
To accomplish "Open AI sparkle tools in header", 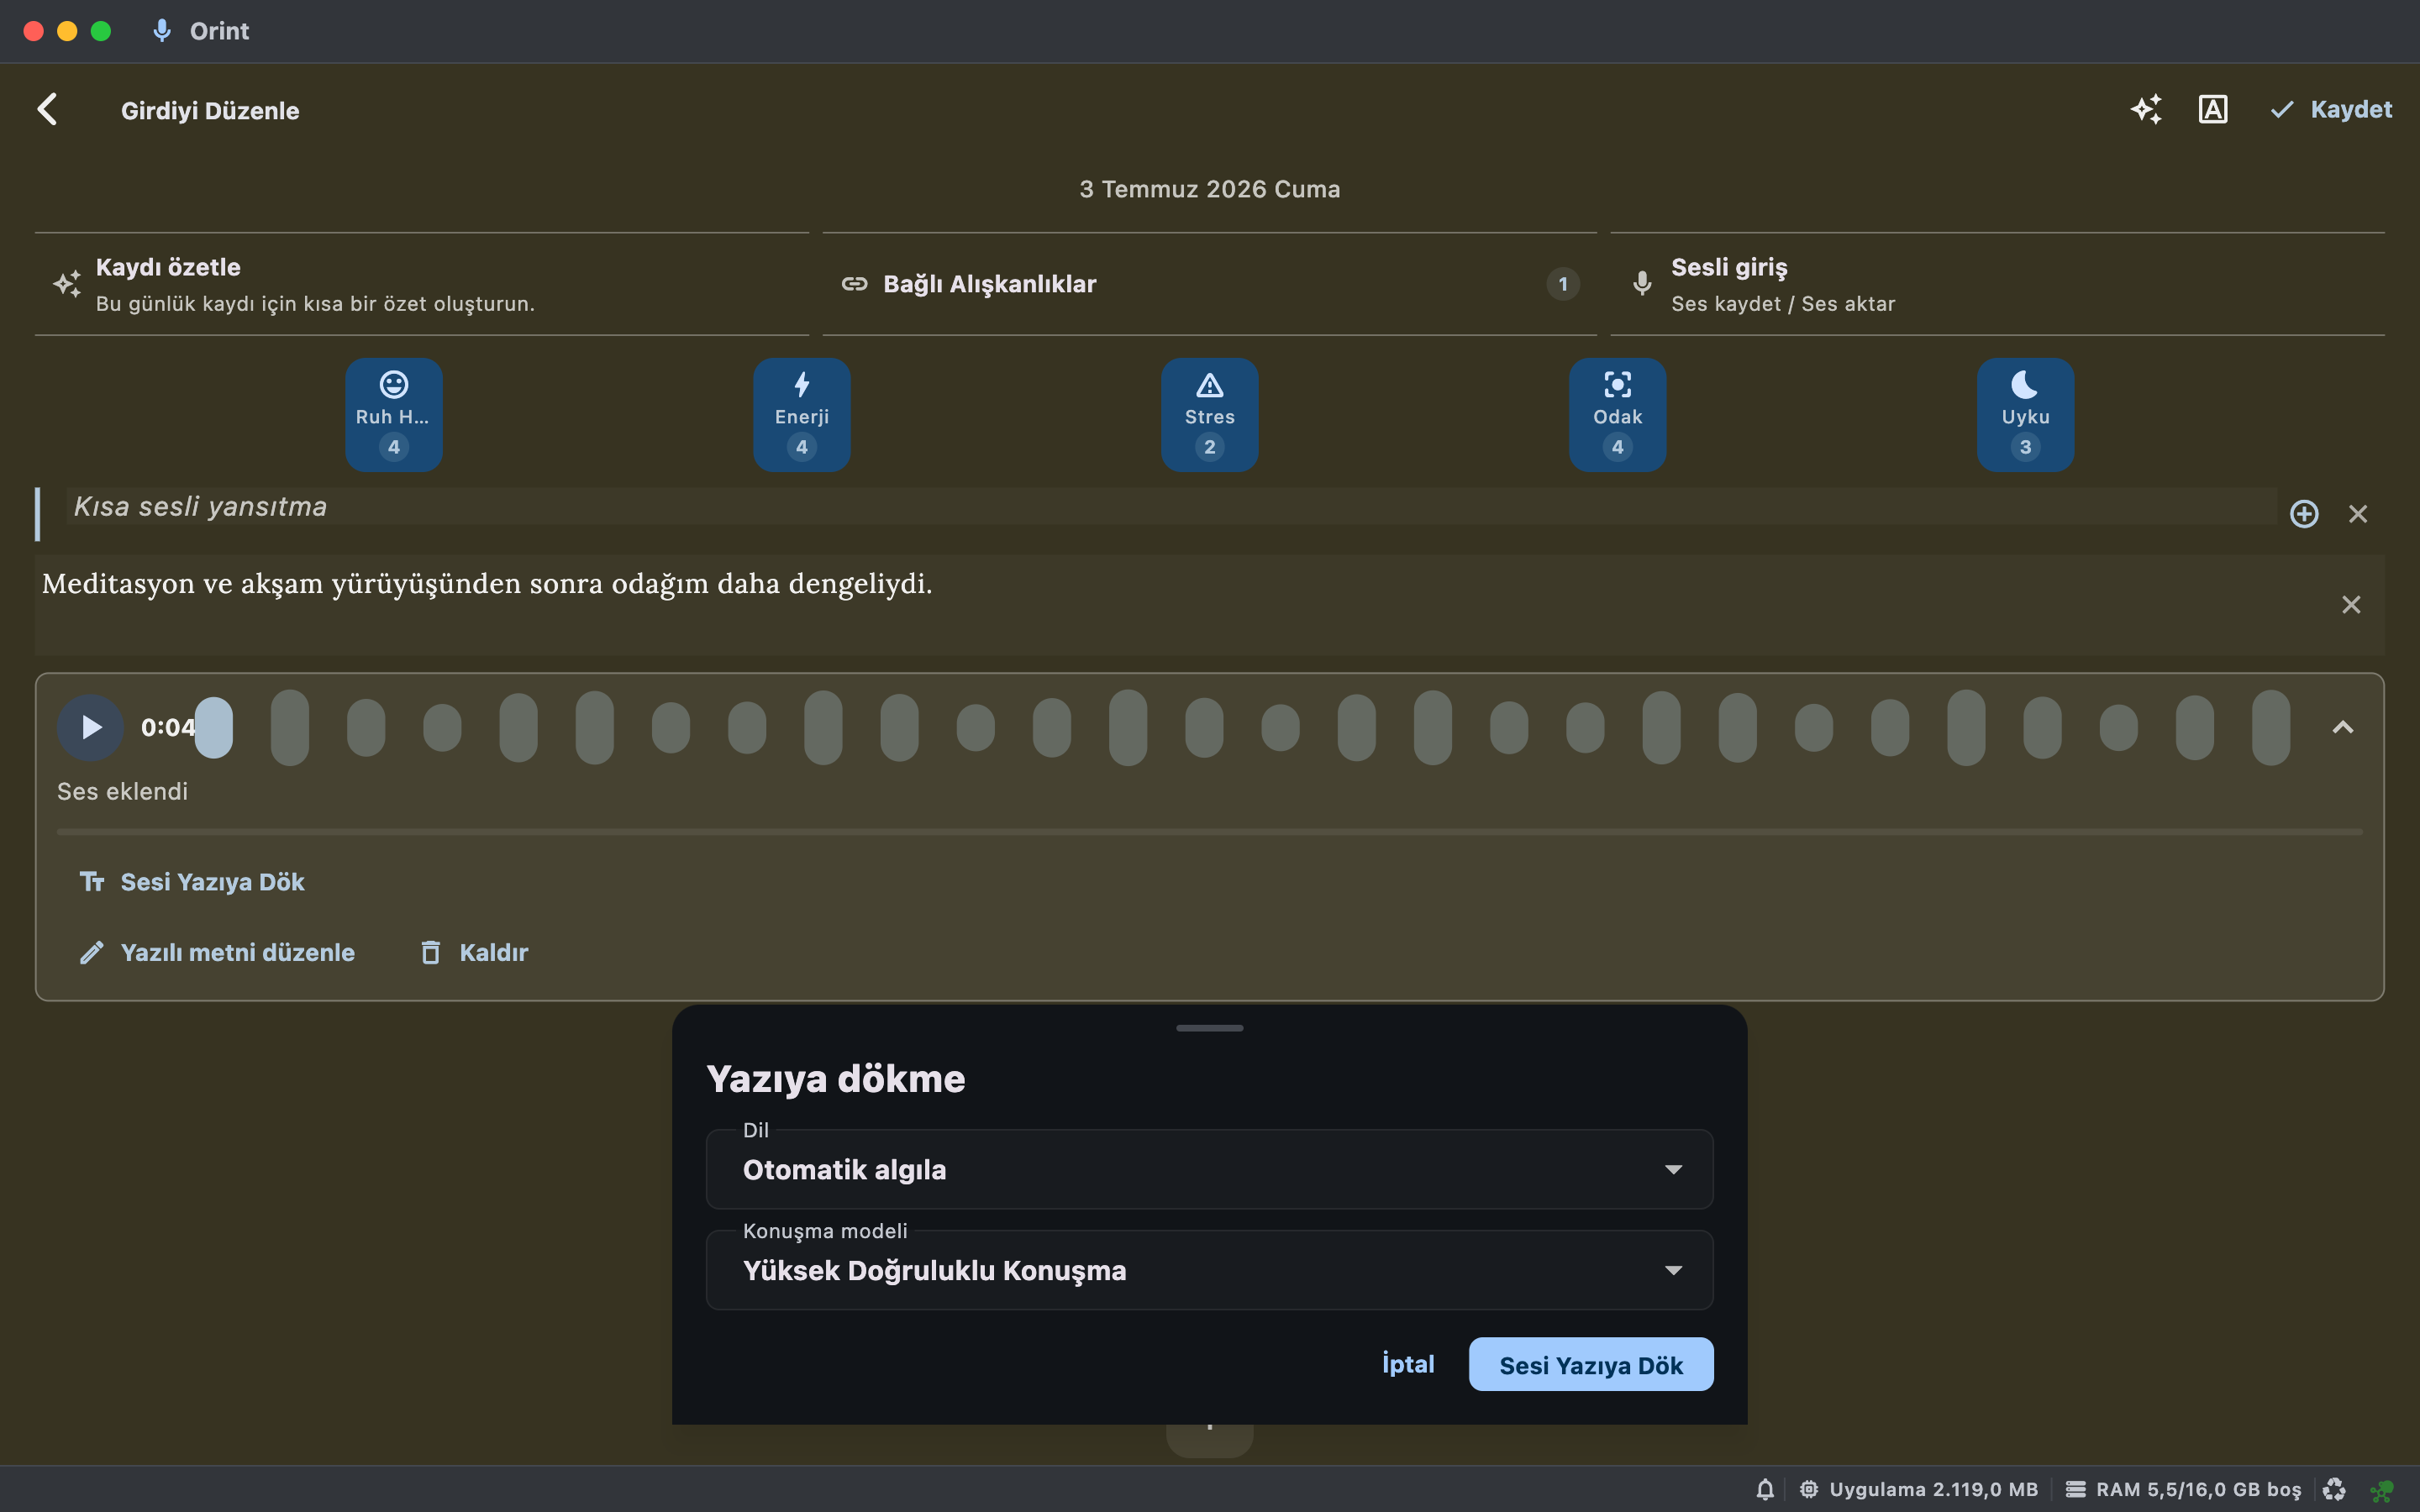I will pos(2146,109).
